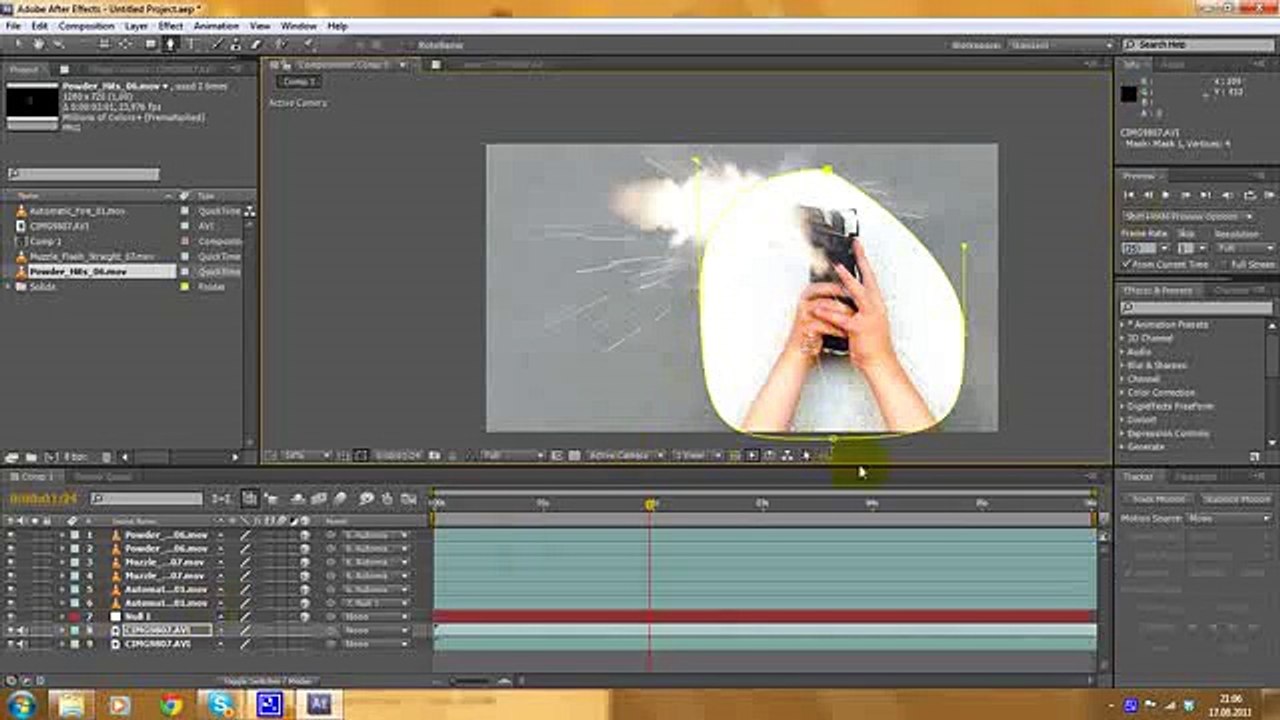Enable motion blur timeline icon
This screenshot has width=1280, height=720.
pyautogui.click(x=341, y=498)
